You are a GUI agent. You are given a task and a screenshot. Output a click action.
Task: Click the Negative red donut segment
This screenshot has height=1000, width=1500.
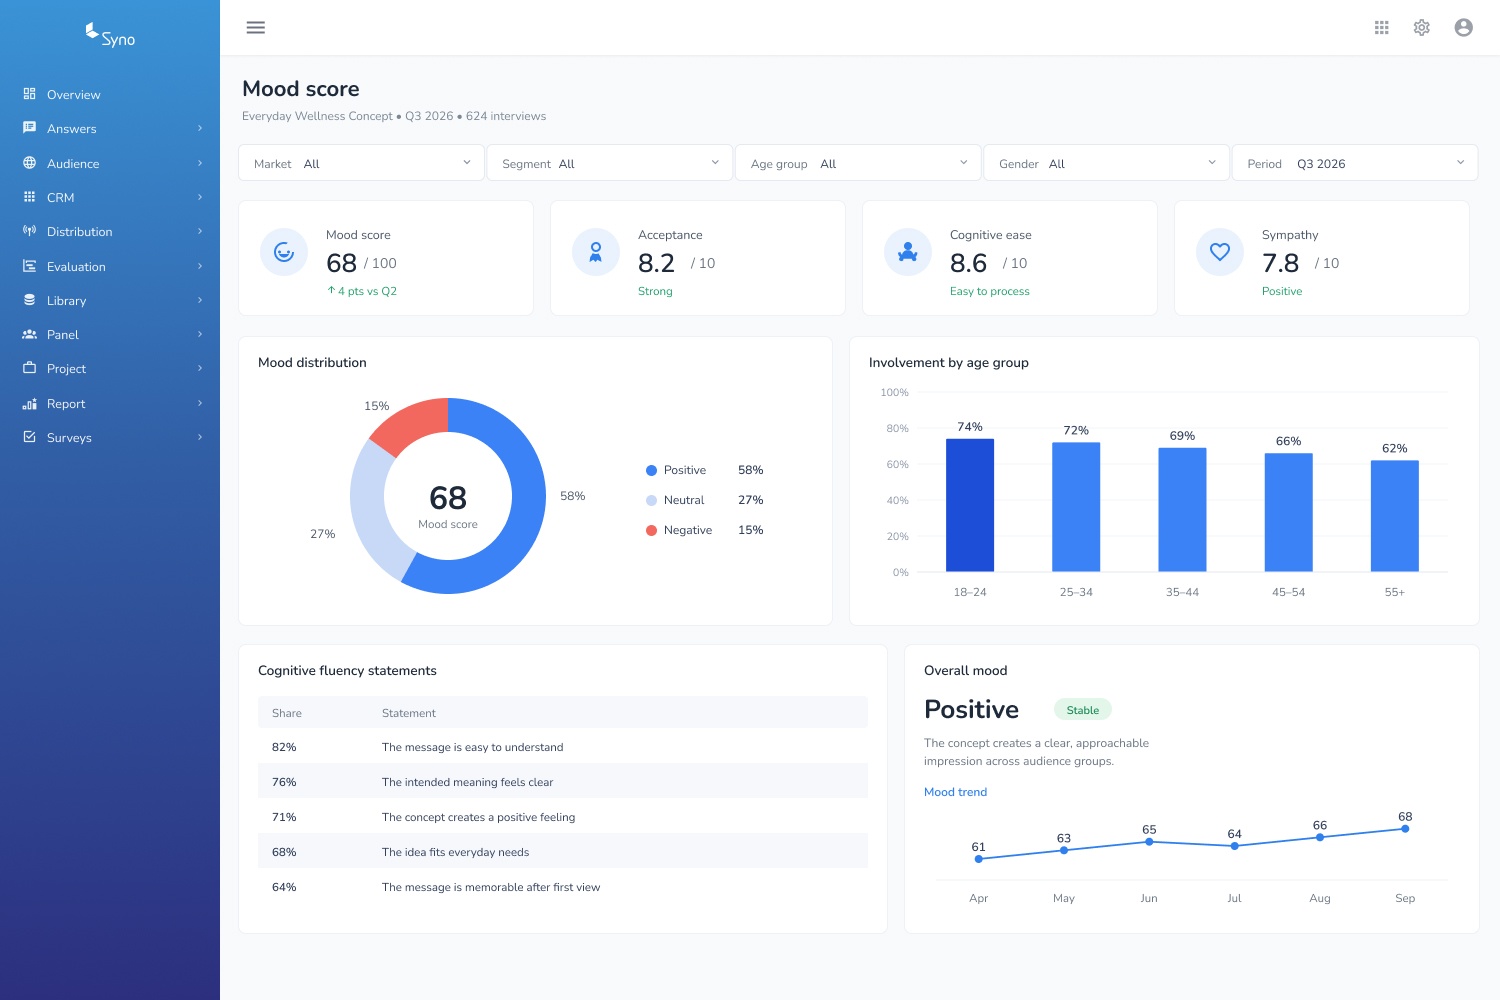413,424
